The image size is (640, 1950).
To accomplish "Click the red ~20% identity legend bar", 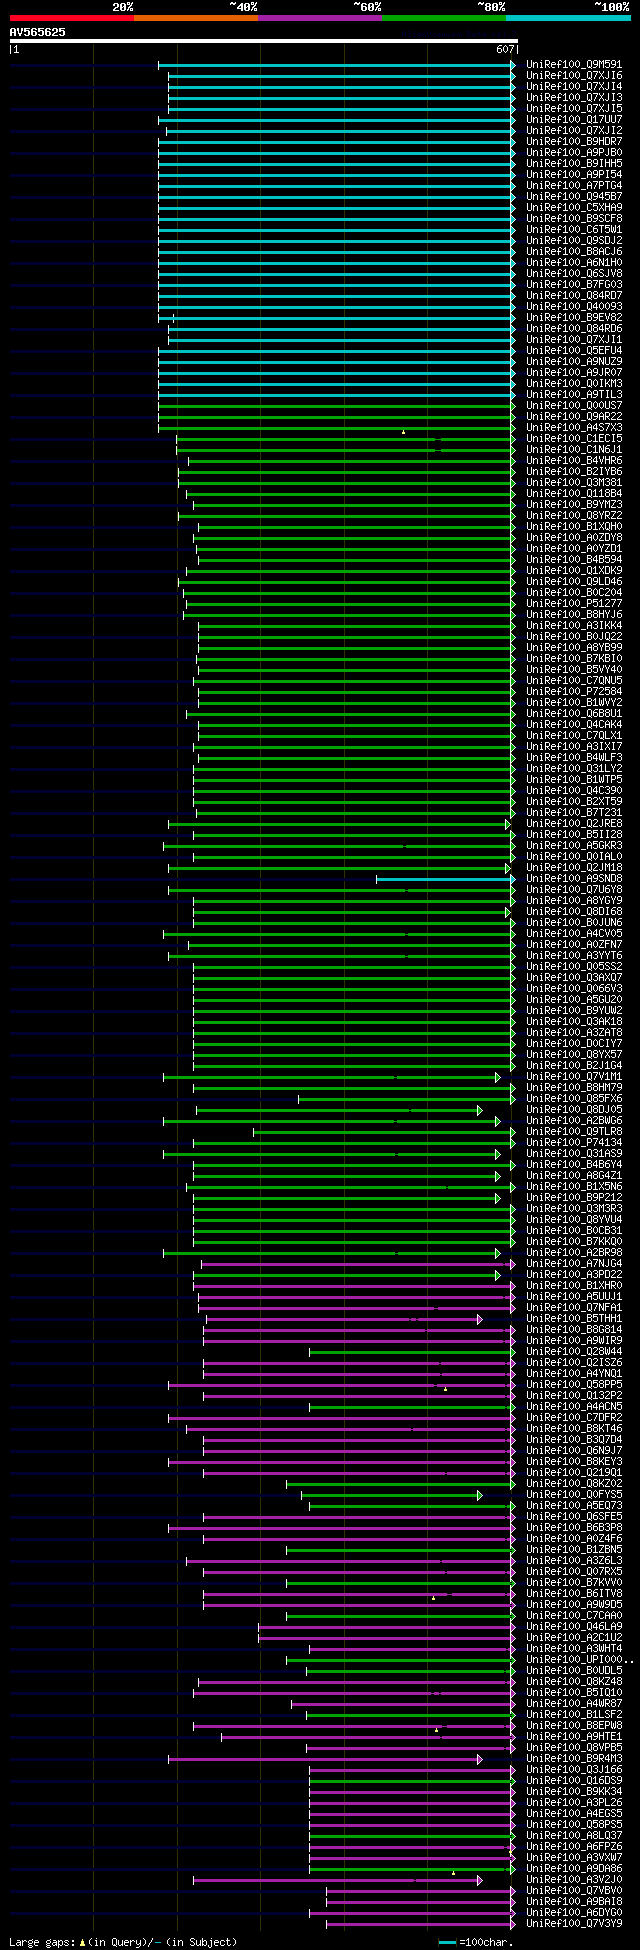I will [71, 17].
